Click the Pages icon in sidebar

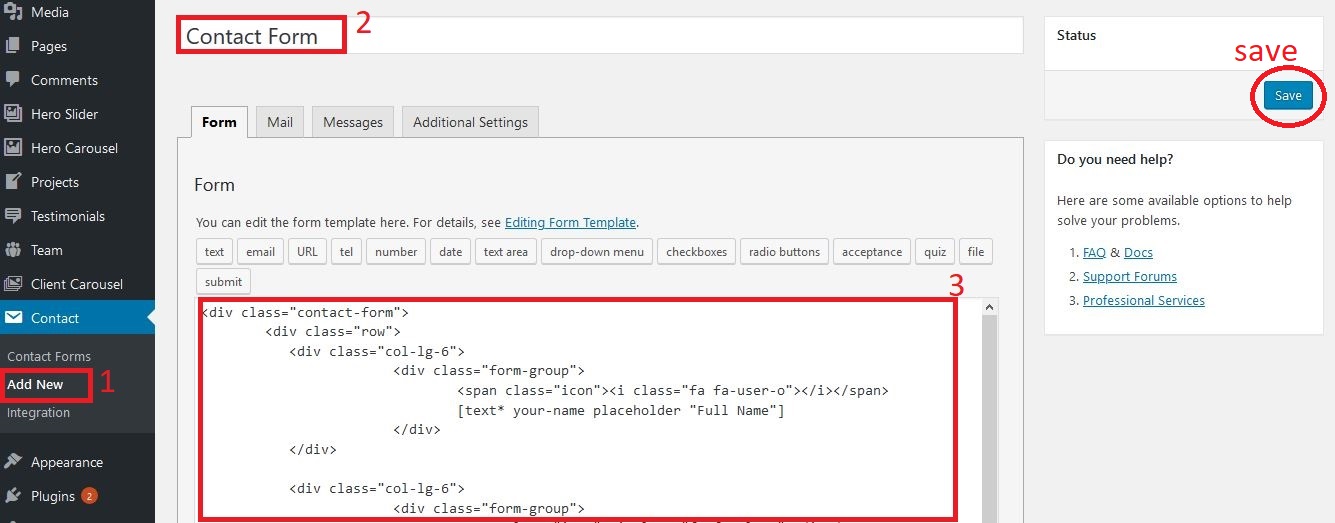coord(14,46)
